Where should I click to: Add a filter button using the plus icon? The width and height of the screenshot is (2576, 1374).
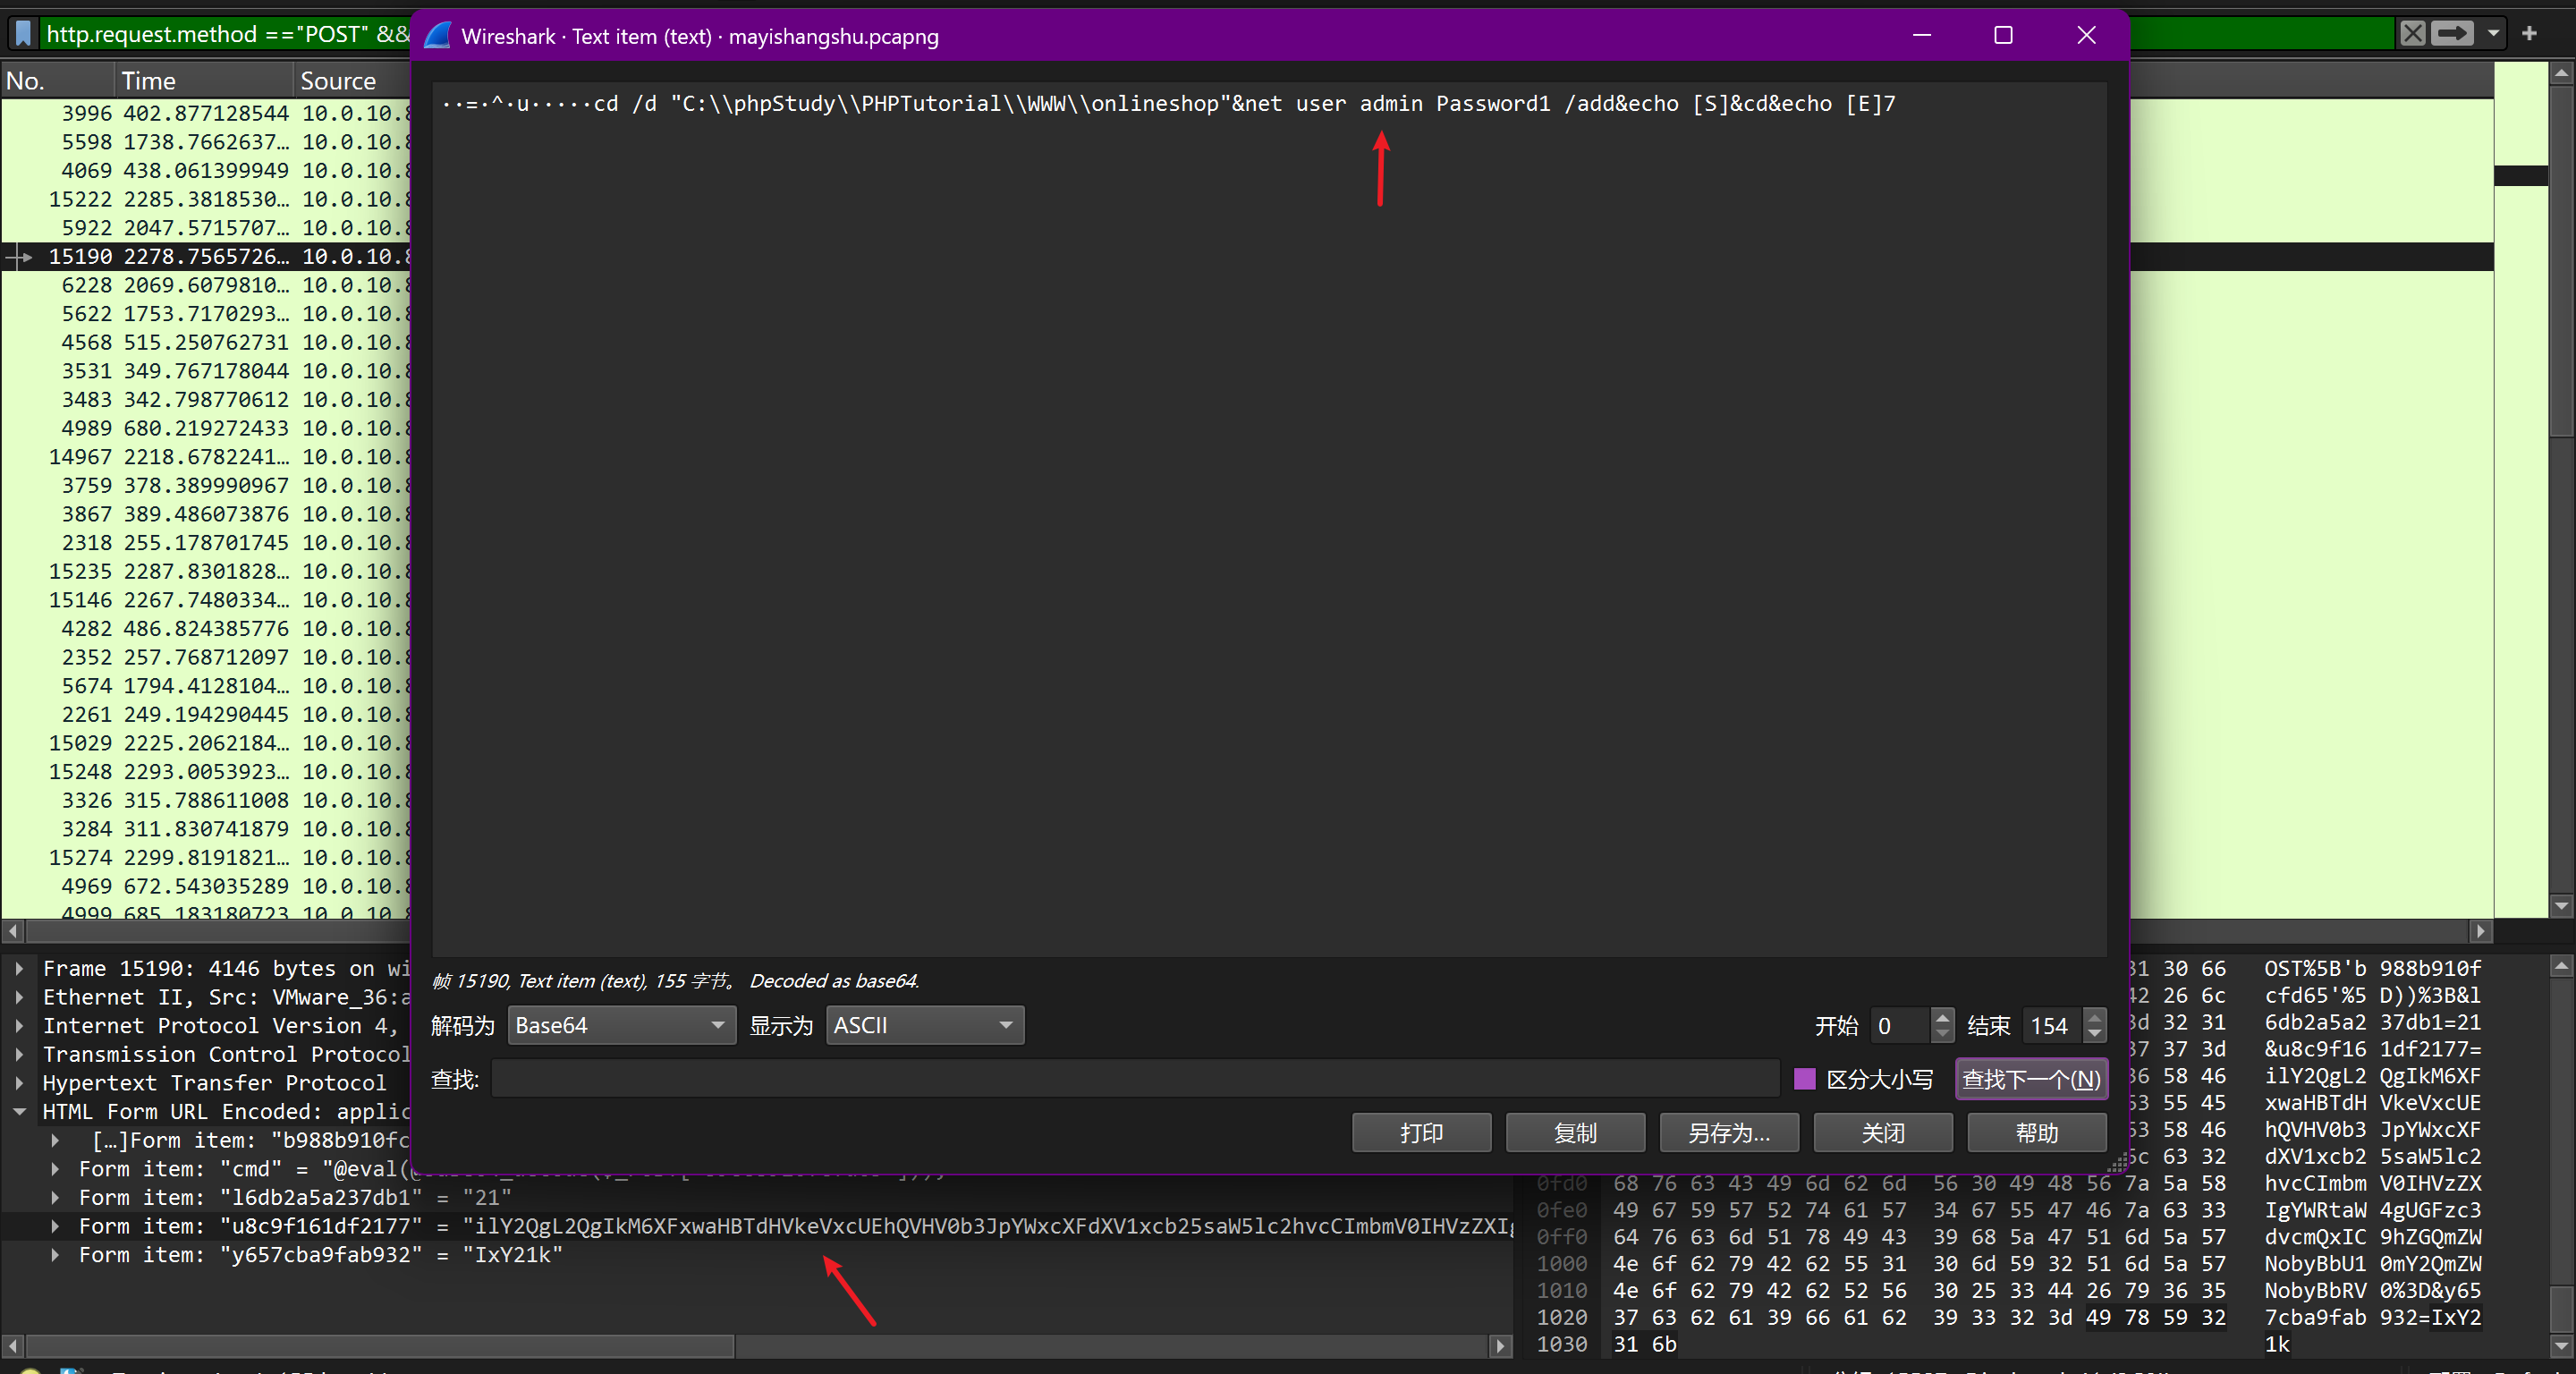pos(2529,34)
